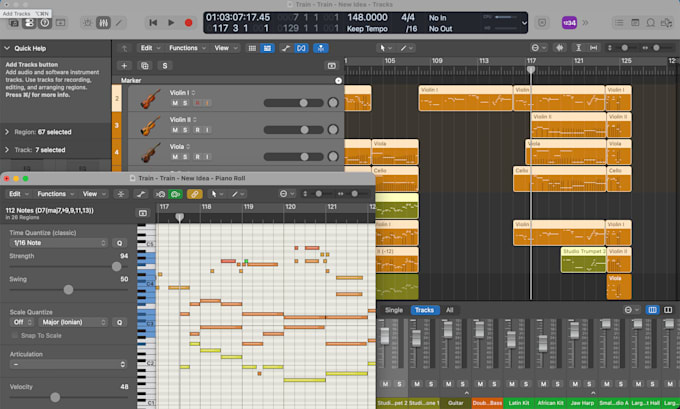
Task: Click the Add Tracks plus button
Action: [x=124, y=65]
